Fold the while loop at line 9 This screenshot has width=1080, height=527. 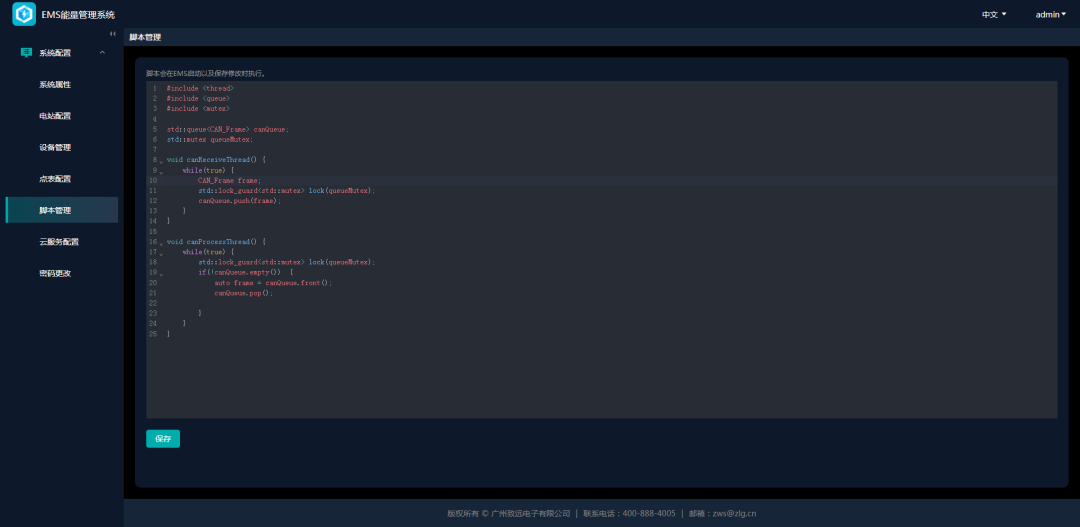161,171
